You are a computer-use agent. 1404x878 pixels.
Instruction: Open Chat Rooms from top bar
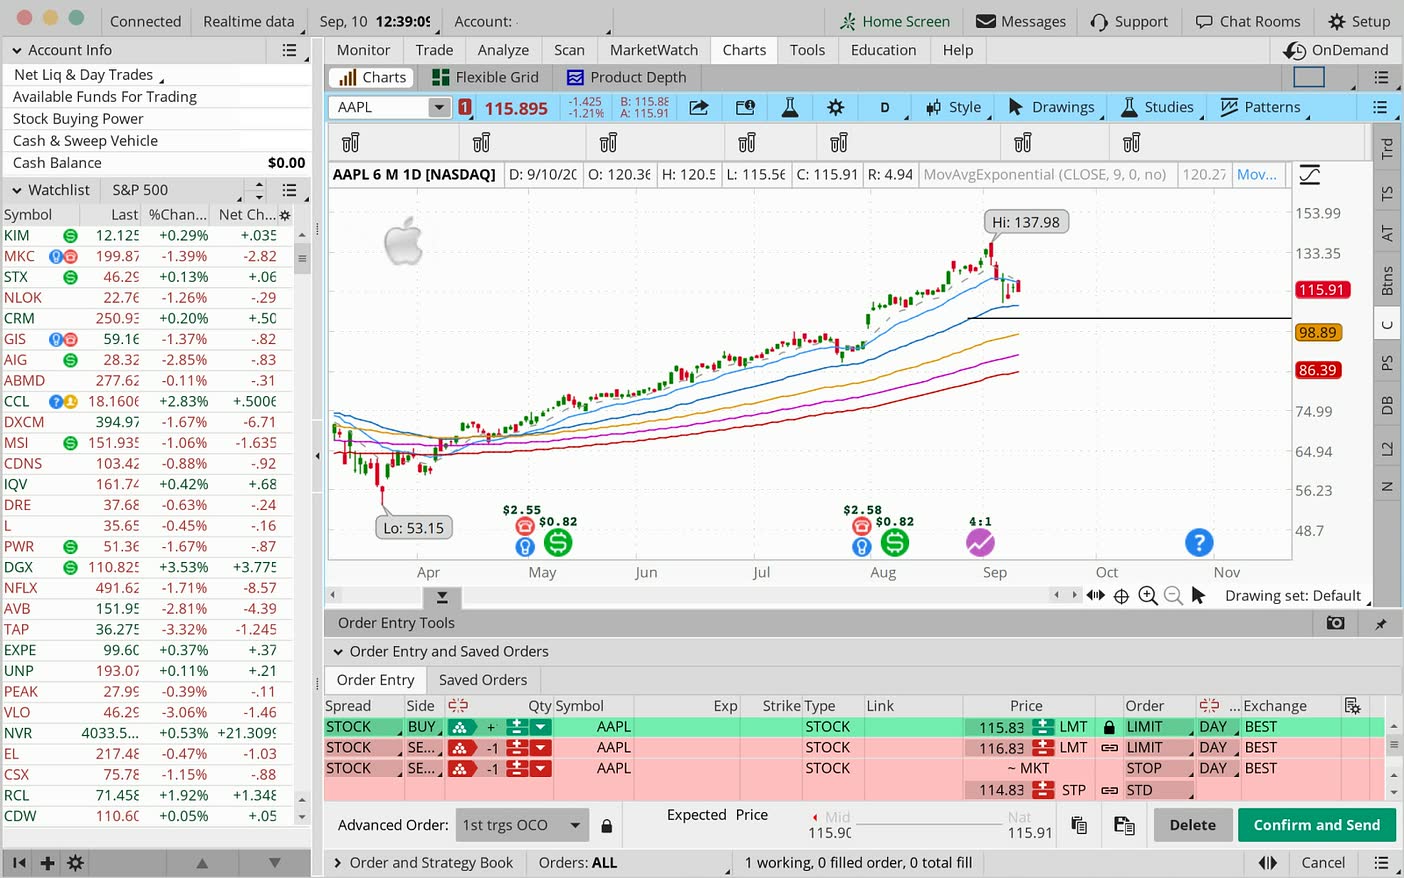1248,21
